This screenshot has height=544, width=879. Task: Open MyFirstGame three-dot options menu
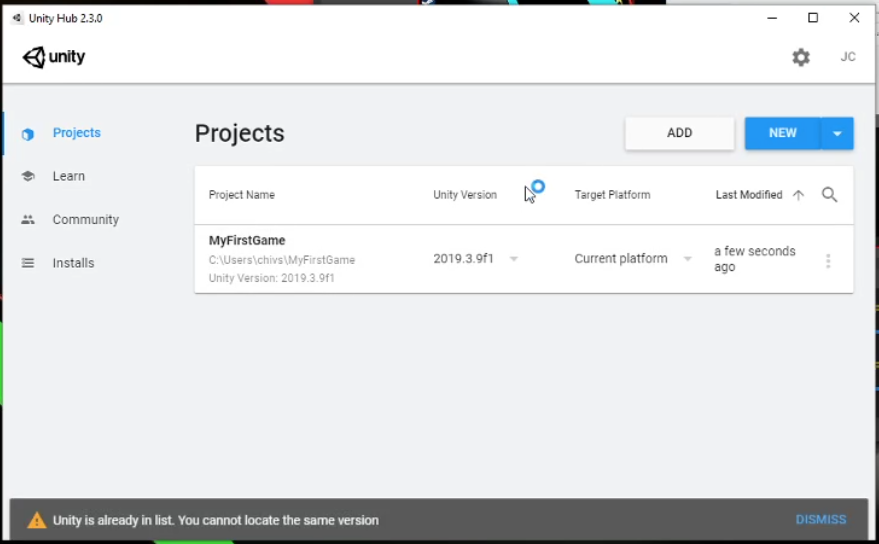[x=828, y=261]
